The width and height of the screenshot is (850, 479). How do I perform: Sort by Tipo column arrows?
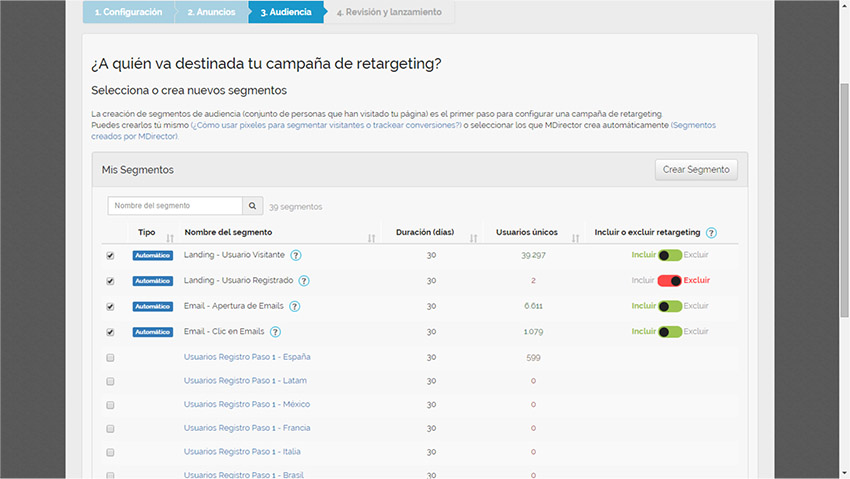170,238
